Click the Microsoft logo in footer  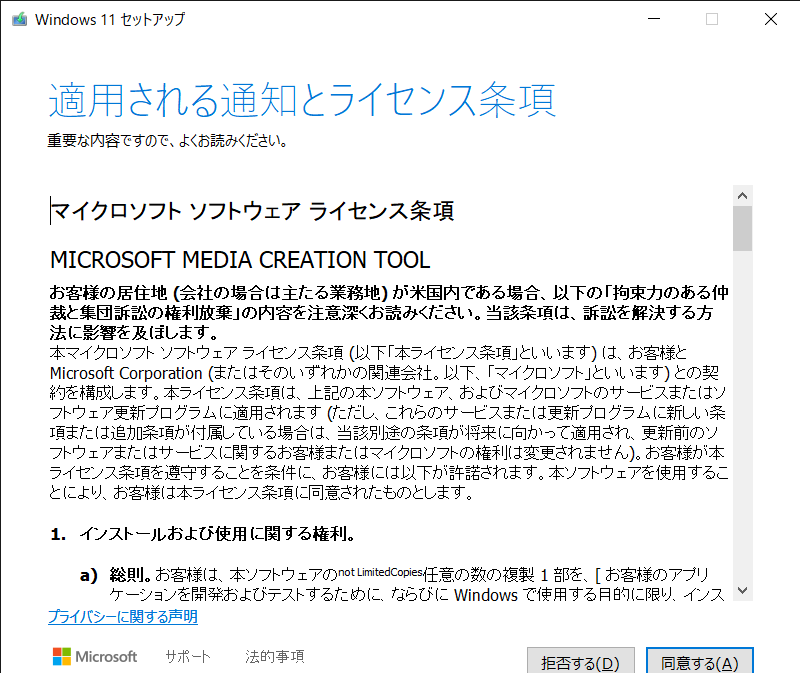[95, 656]
